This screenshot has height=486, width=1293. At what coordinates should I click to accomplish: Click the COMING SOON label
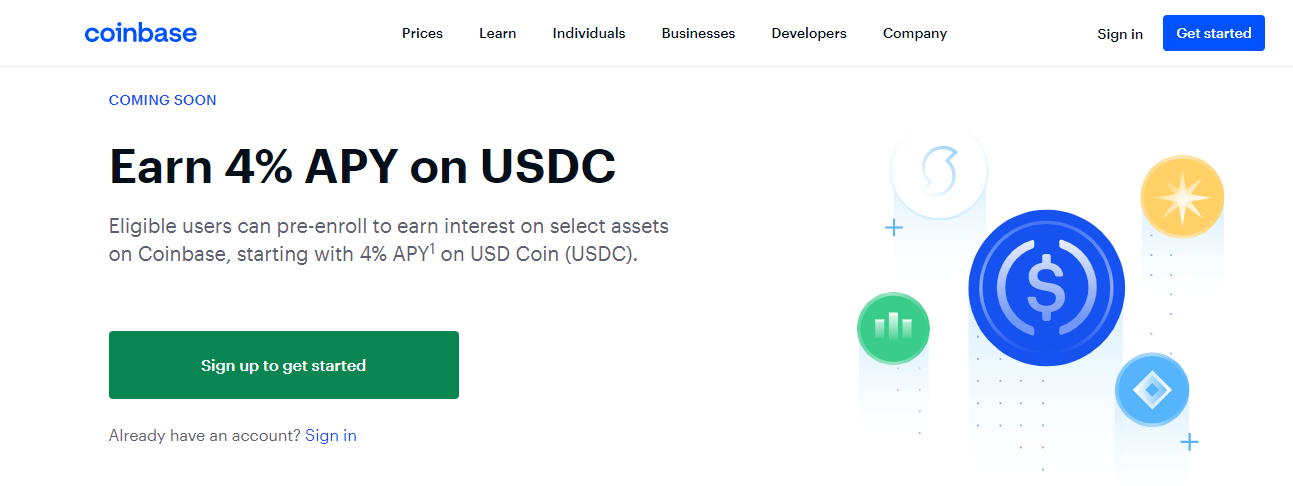163,100
